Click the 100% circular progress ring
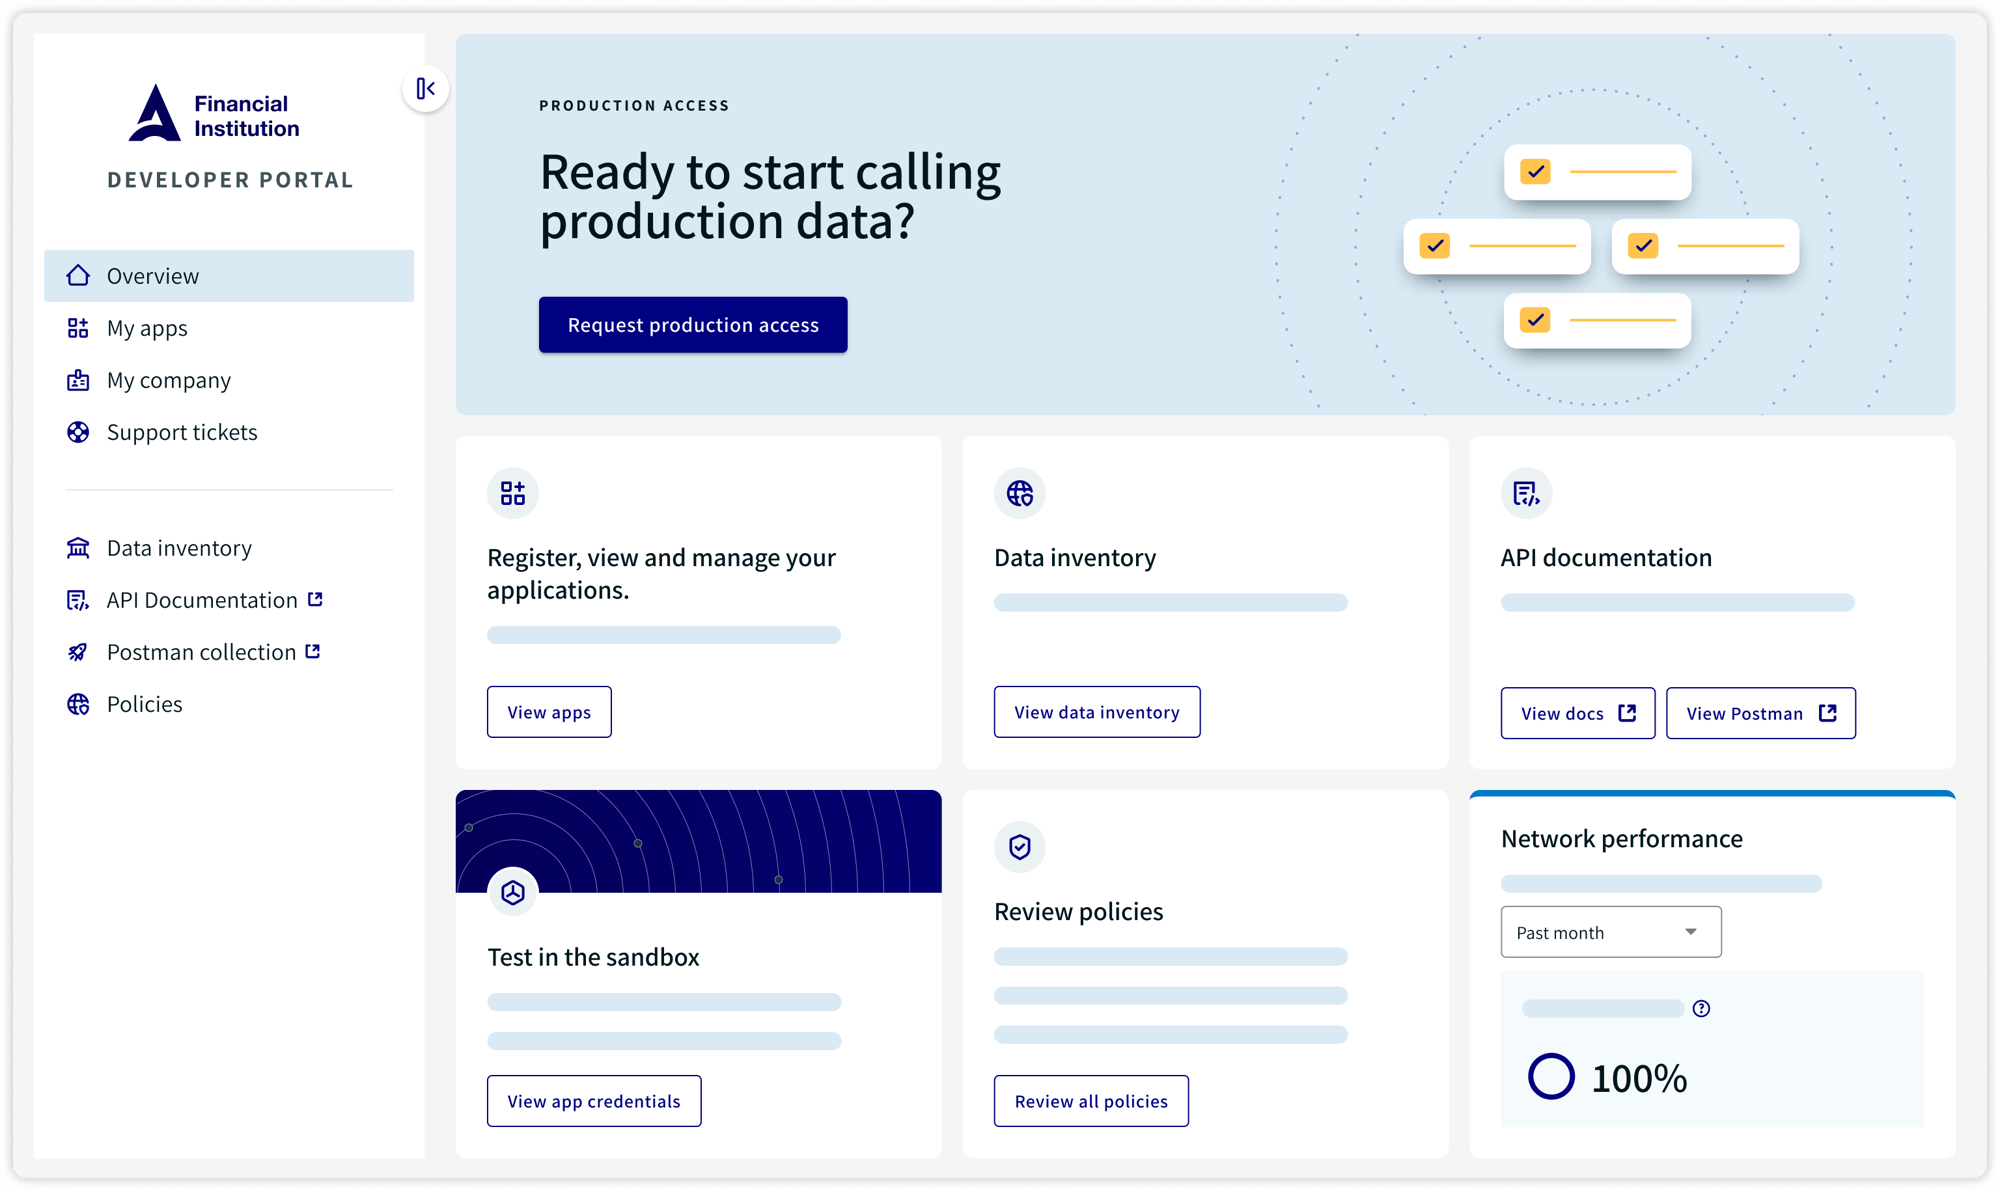This screenshot has height=1196, width=2000. tap(1551, 1077)
